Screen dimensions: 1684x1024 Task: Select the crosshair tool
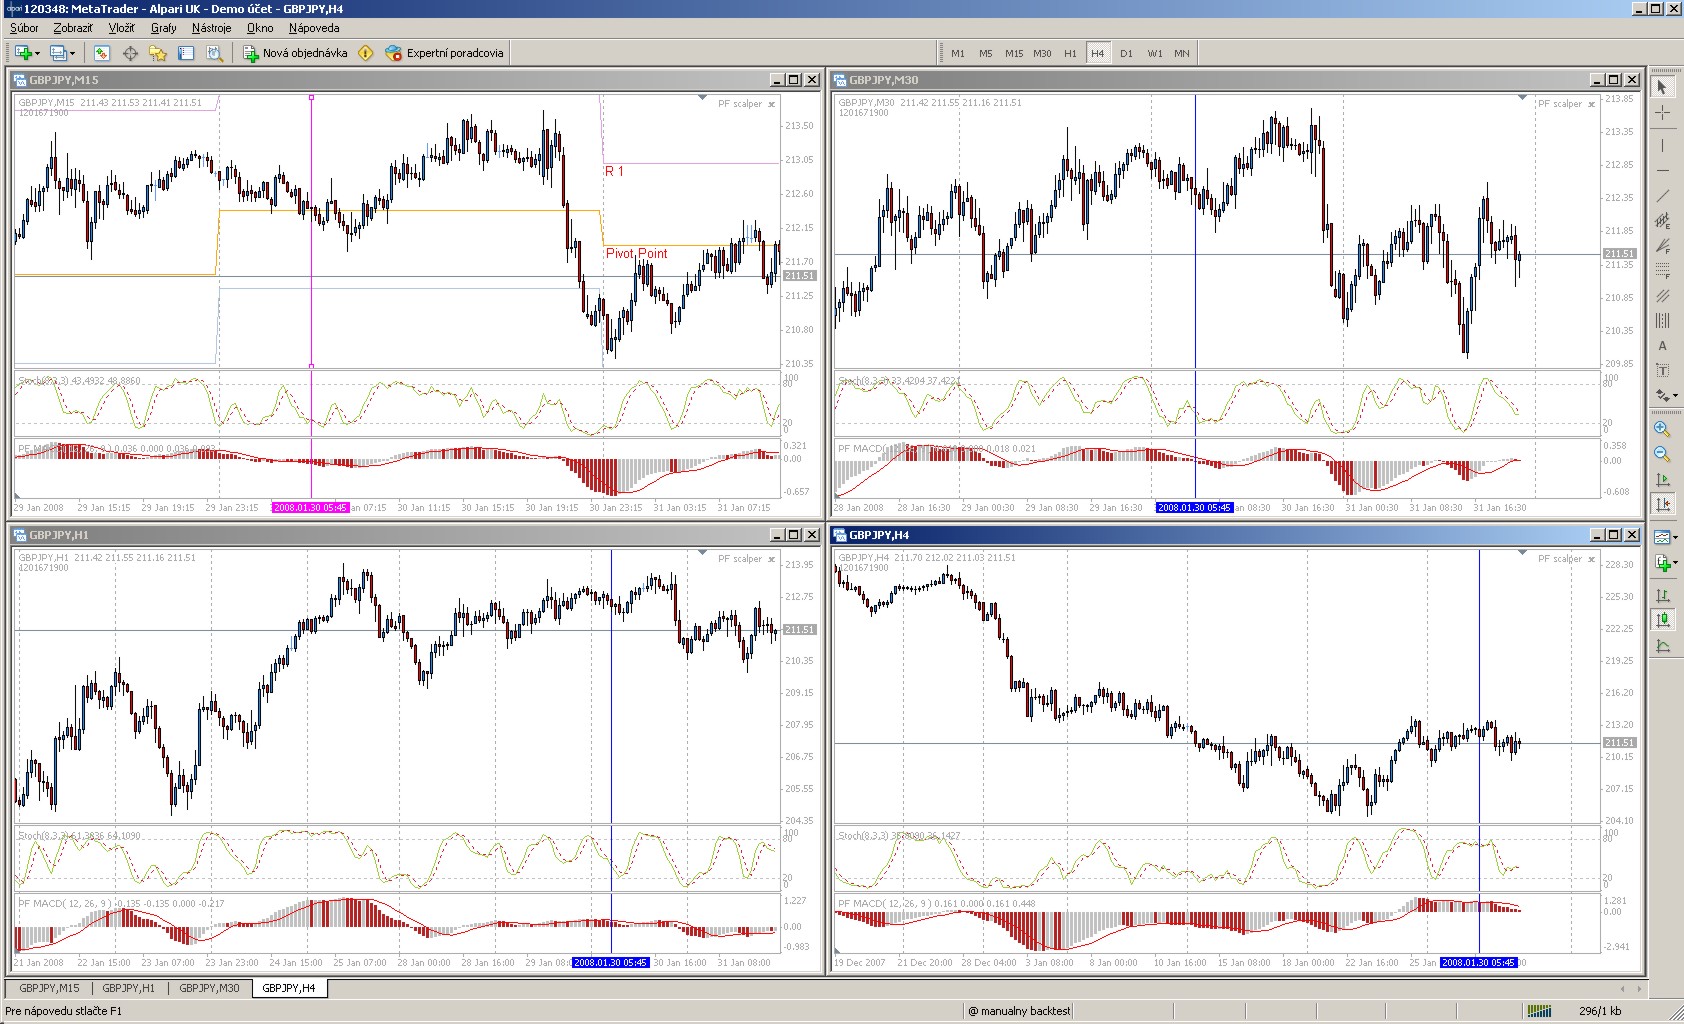(x=1662, y=113)
